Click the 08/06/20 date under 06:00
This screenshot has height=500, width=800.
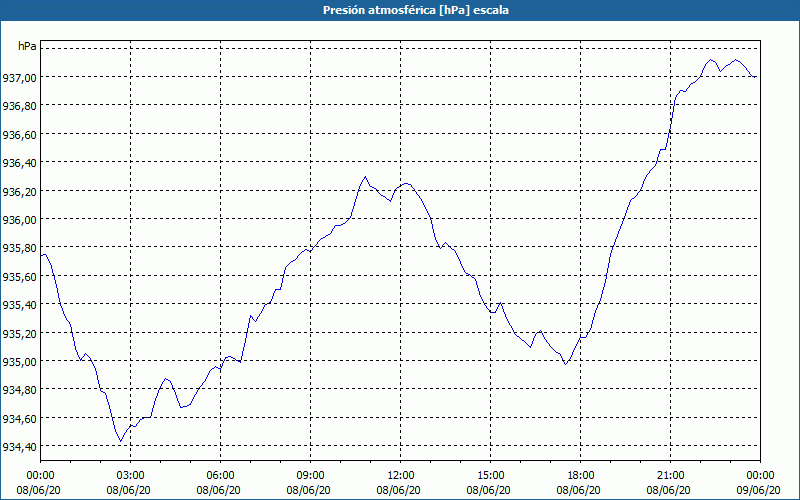click(x=218, y=490)
